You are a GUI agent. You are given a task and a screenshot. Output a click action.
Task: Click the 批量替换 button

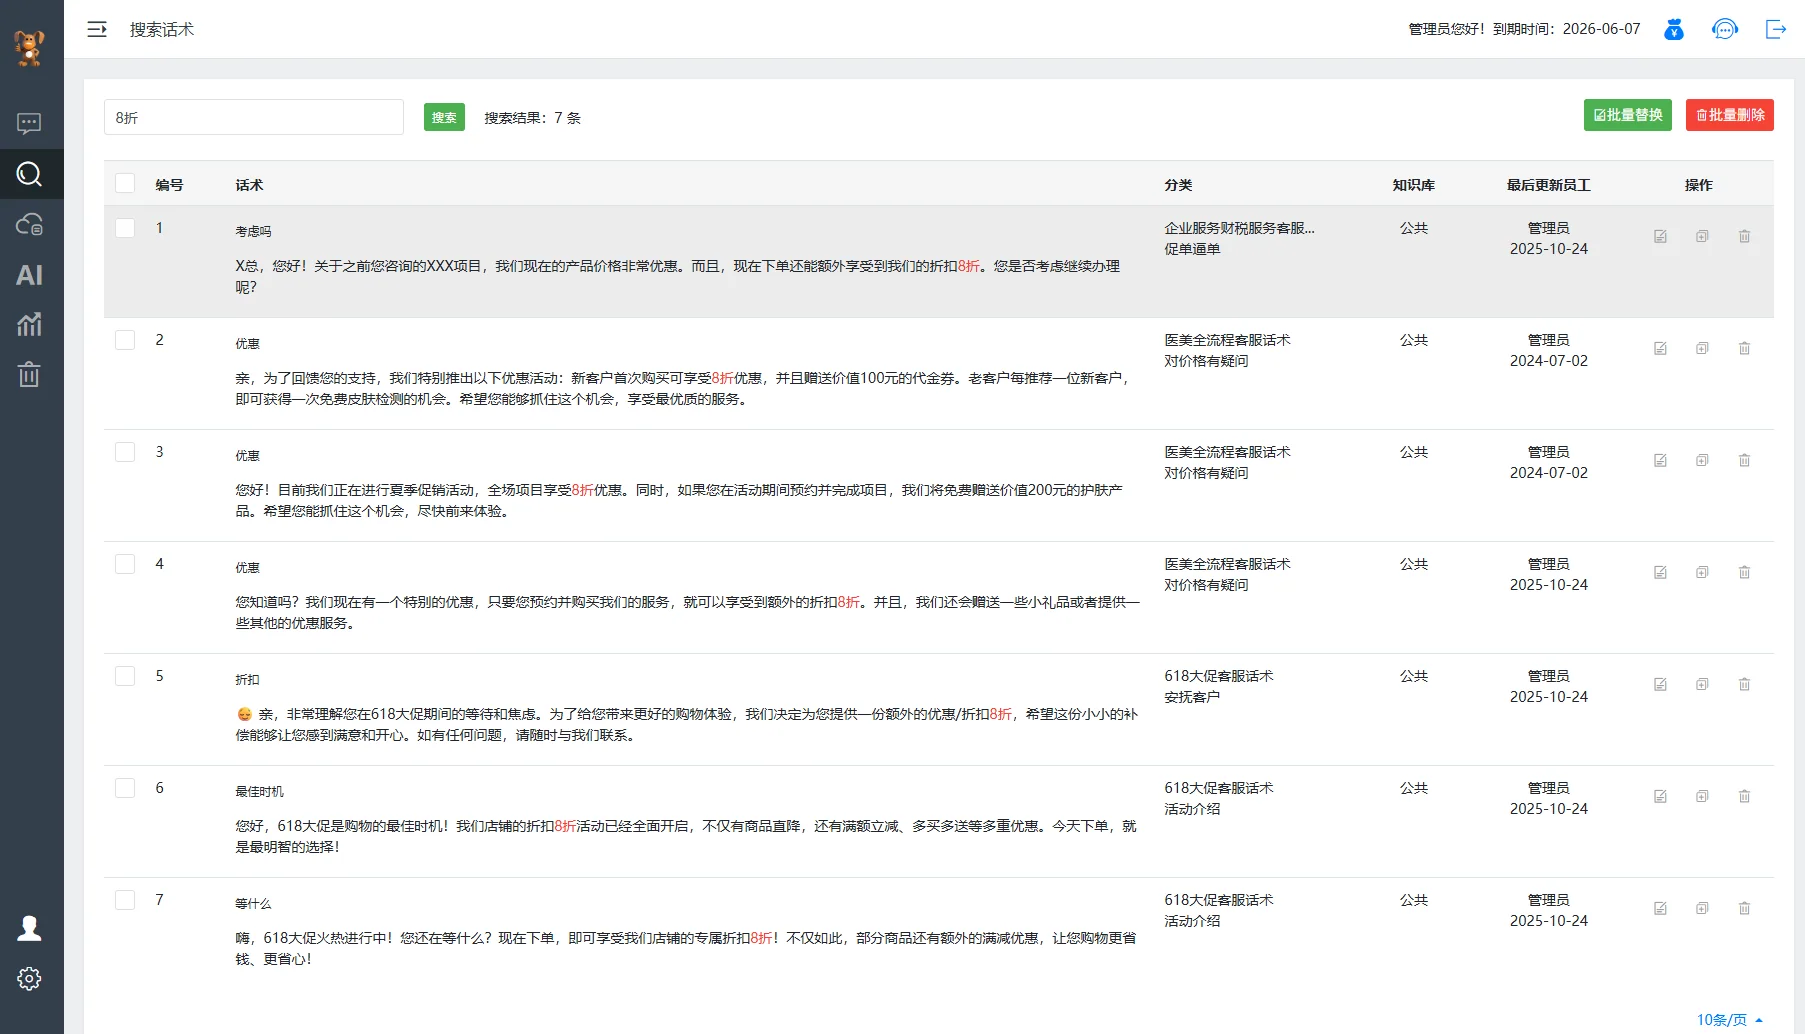1628,115
